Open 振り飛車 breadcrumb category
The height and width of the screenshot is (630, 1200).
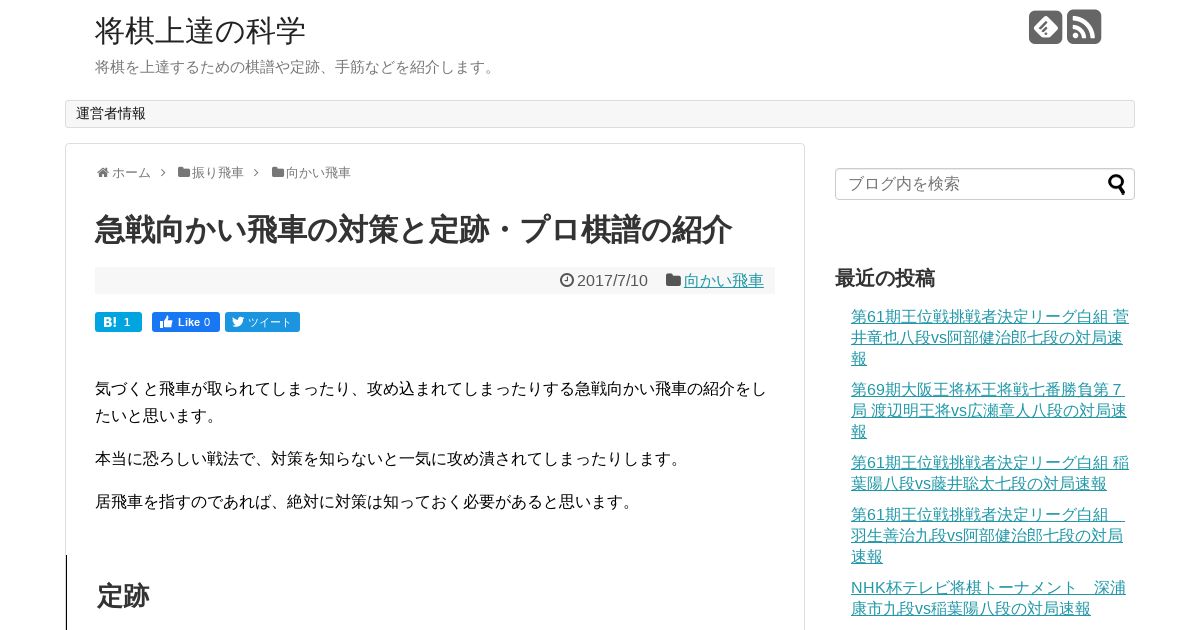(x=218, y=173)
